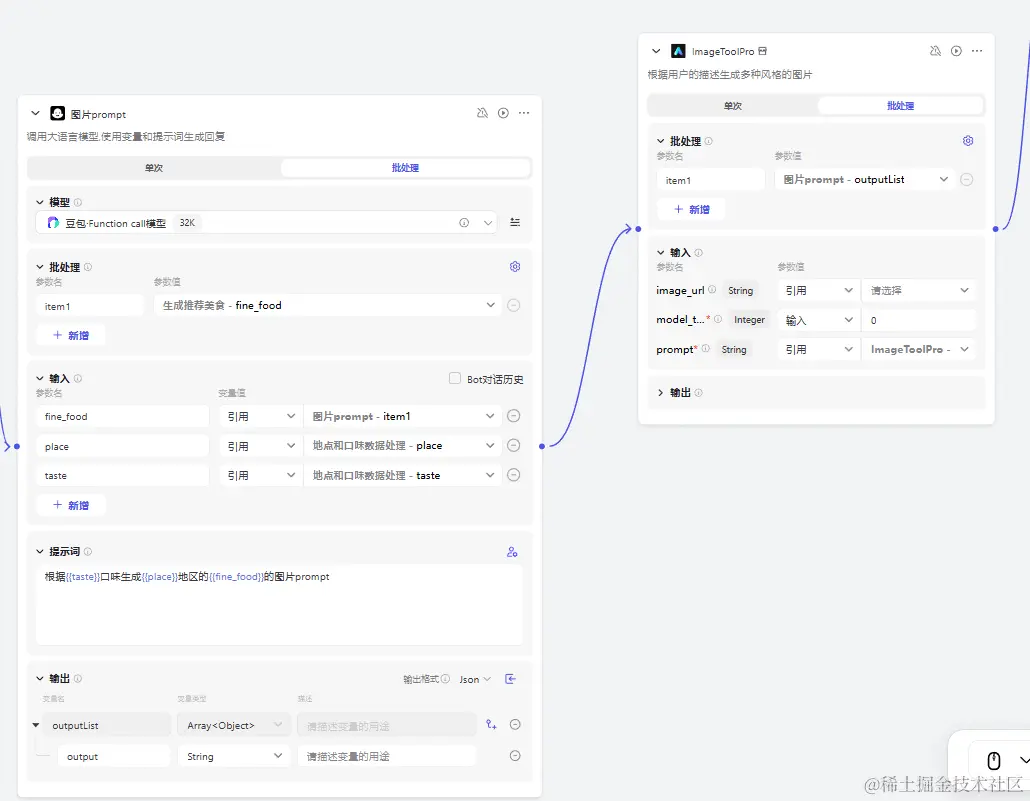
Task: Collapse the outputList tree triangle
Action: click(x=35, y=725)
